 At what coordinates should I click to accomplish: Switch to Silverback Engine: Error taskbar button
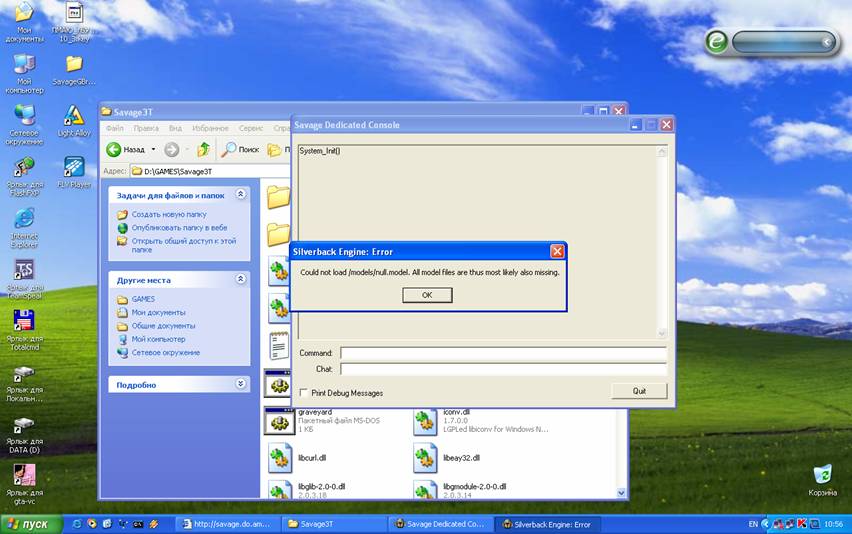pyautogui.click(x=547, y=524)
